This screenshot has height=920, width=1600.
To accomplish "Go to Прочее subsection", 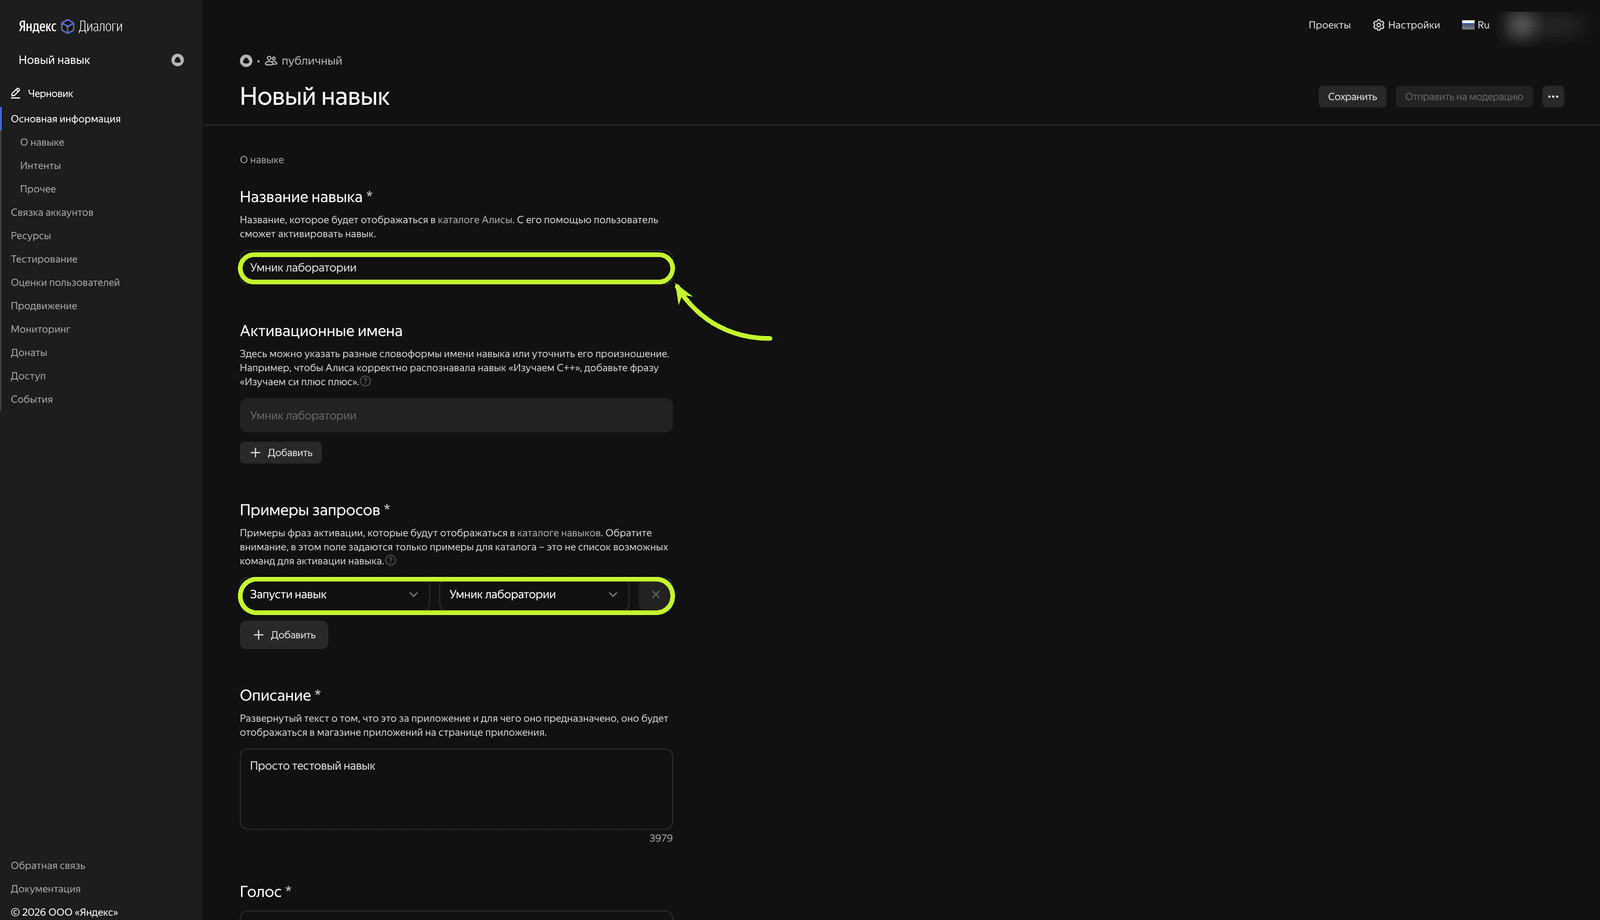I will tap(38, 189).
